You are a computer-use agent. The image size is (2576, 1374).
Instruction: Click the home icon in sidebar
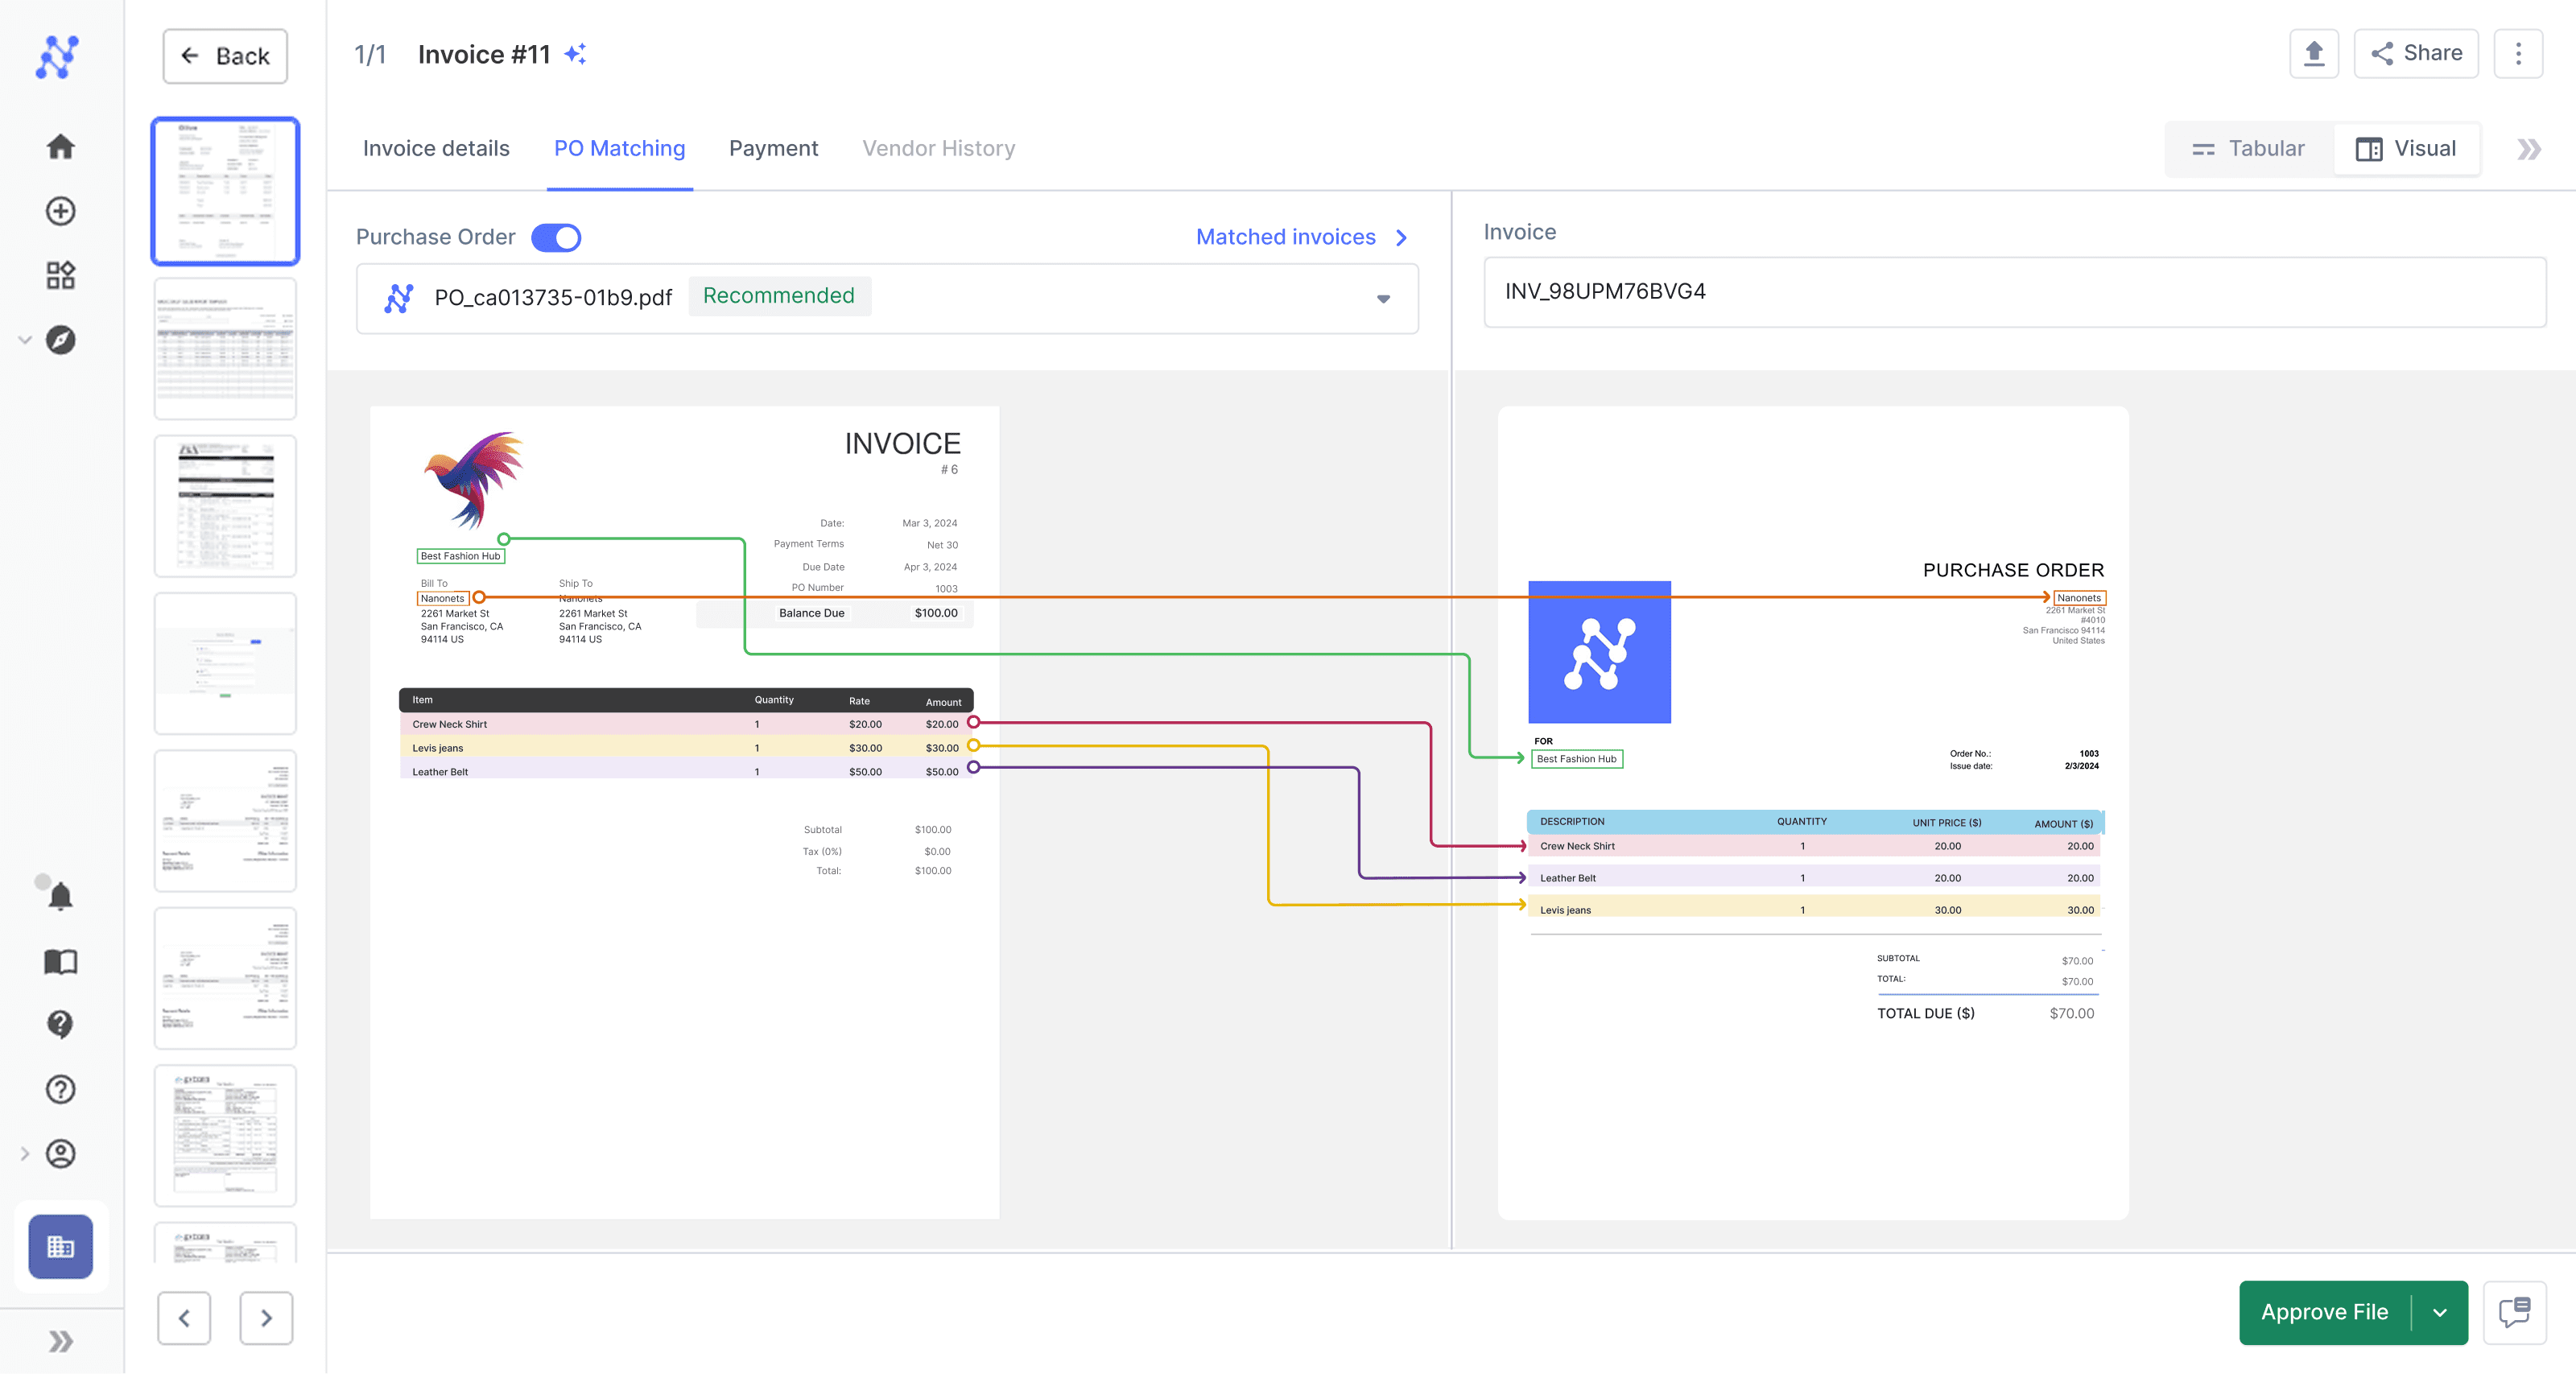(60, 147)
